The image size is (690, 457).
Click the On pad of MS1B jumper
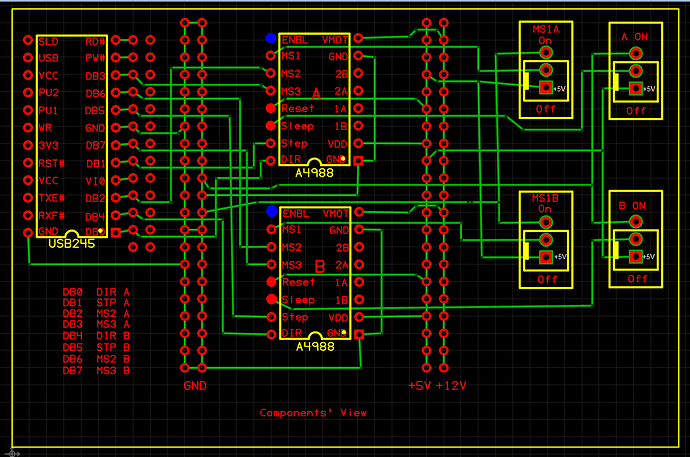(546, 220)
